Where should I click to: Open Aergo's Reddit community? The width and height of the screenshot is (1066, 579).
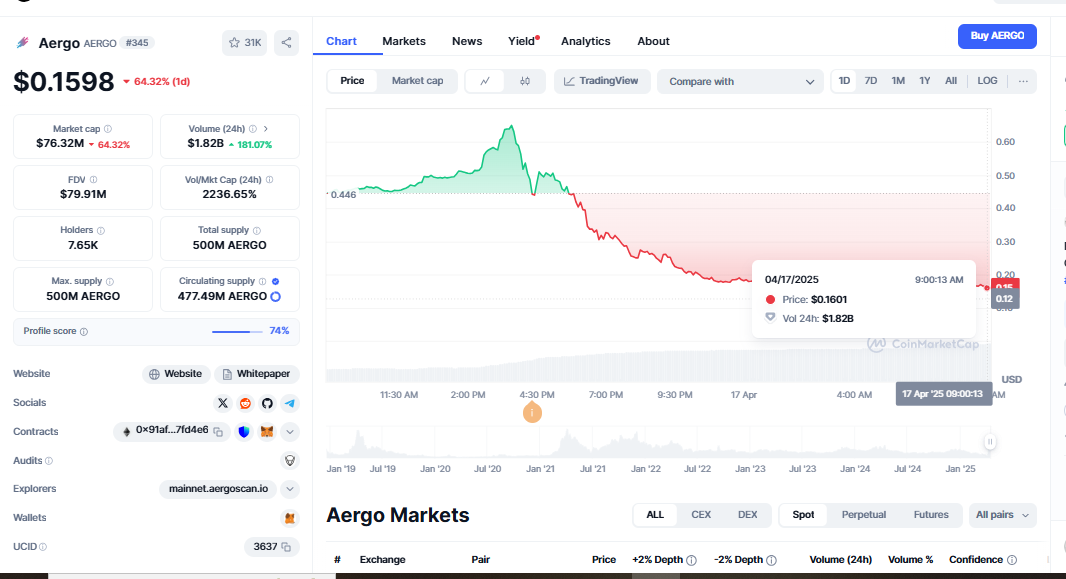[245, 403]
